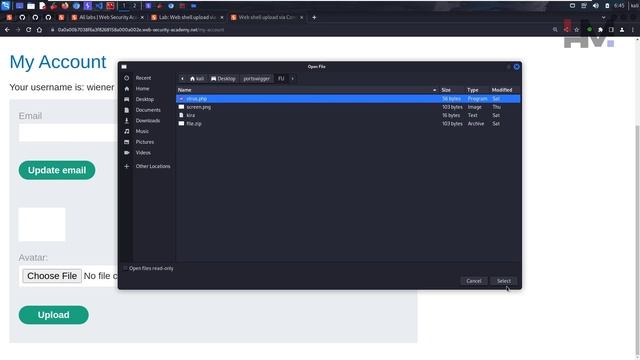Click the plus icon beside Other Locations

pyautogui.click(x=127, y=166)
